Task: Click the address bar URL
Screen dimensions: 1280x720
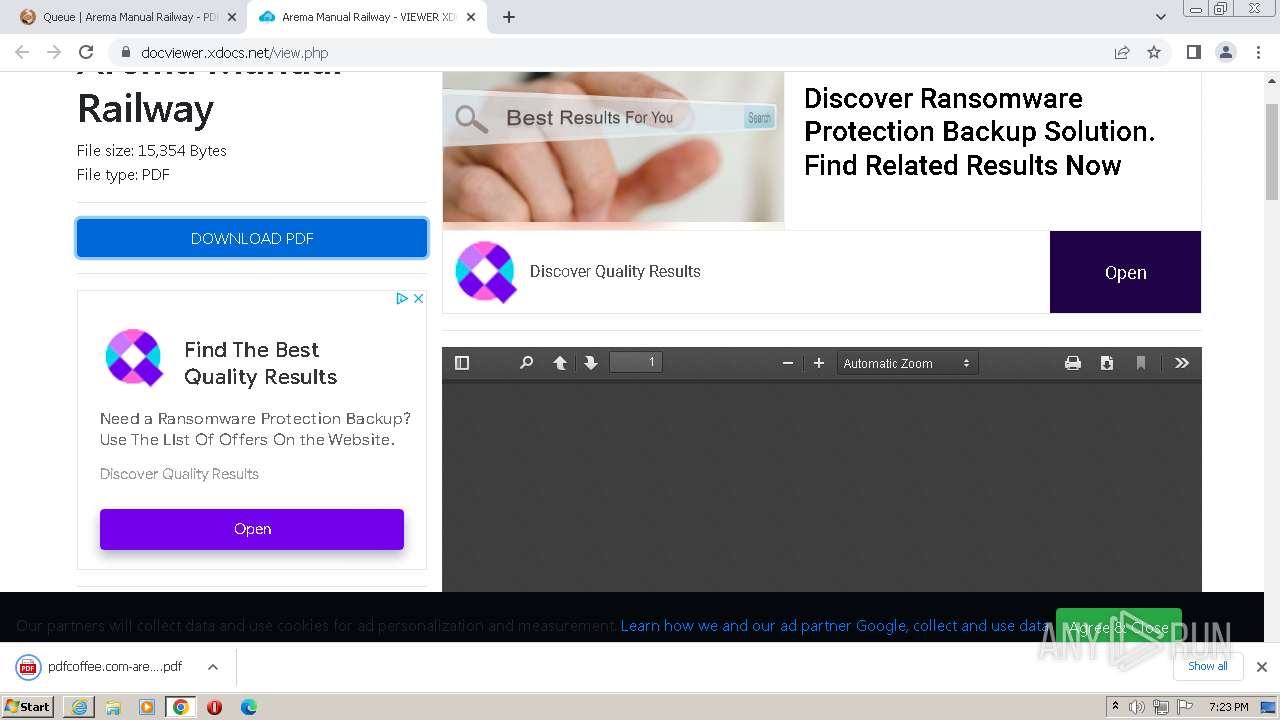Action: (235, 53)
